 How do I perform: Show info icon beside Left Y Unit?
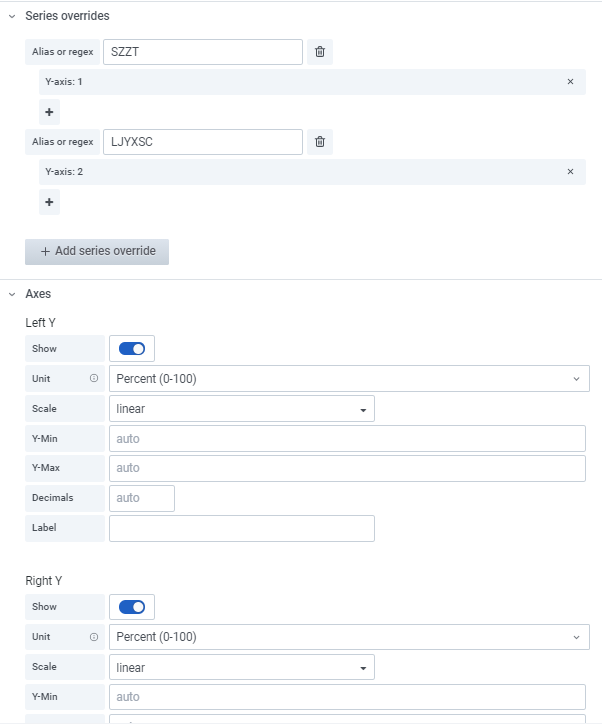click(94, 379)
